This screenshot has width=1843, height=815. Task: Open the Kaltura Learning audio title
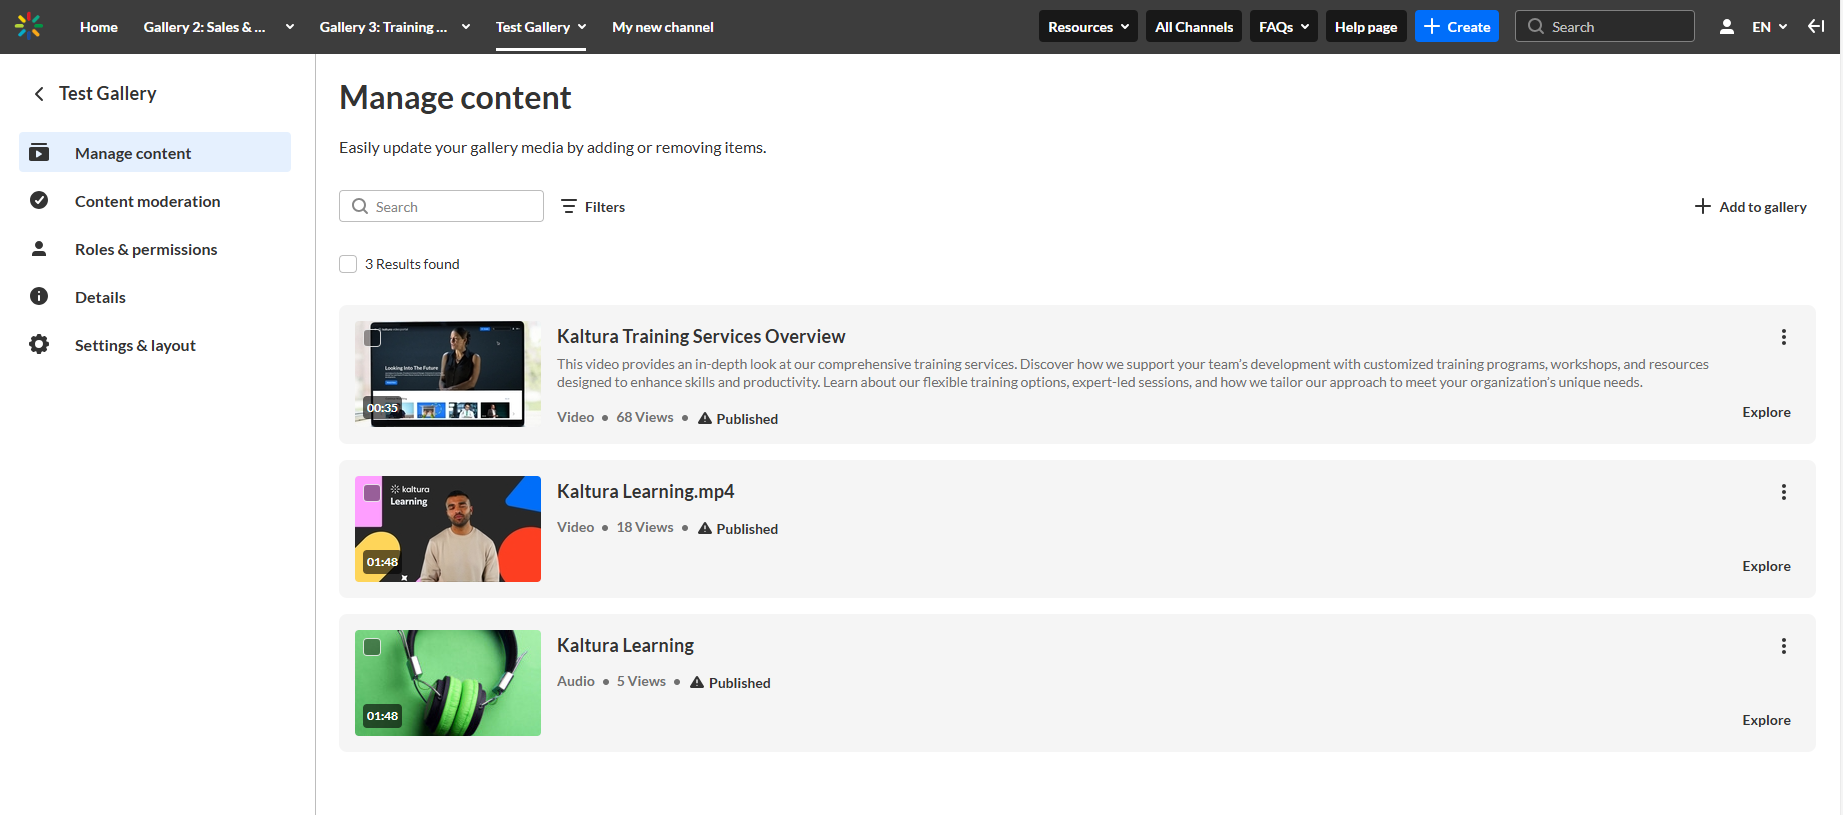[x=625, y=646]
